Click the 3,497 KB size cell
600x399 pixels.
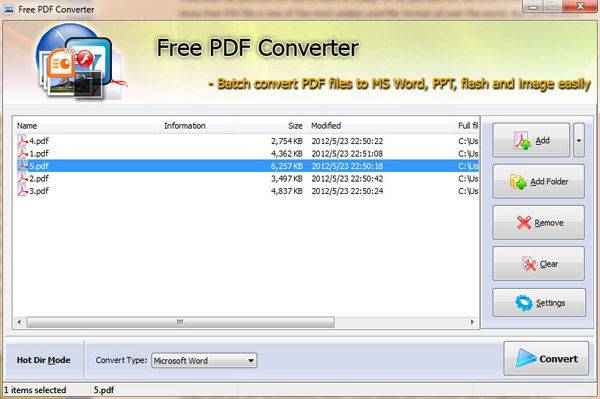pos(287,179)
